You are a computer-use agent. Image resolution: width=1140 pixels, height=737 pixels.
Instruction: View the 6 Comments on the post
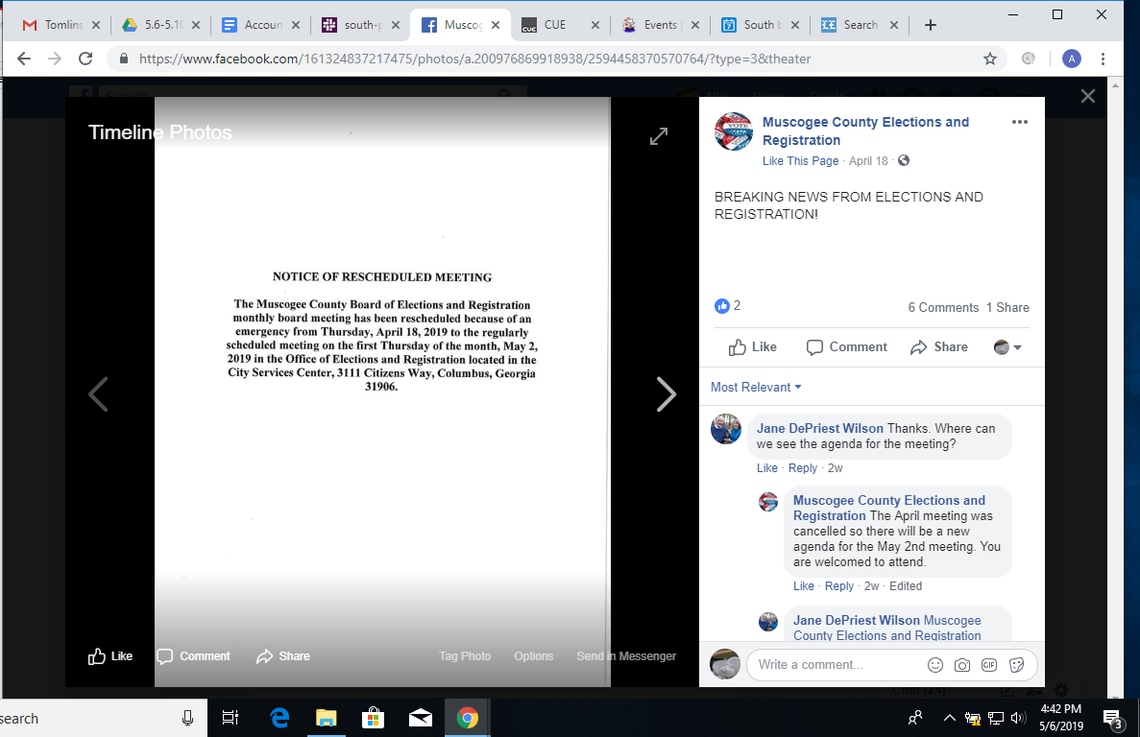(x=943, y=307)
